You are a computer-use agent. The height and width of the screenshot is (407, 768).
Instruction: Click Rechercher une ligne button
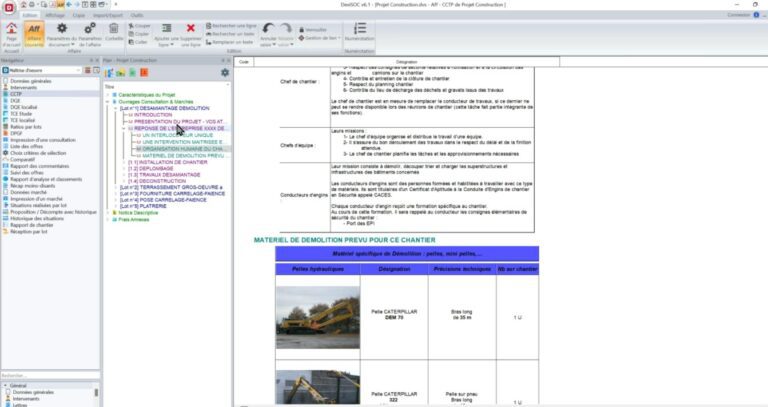231,24
